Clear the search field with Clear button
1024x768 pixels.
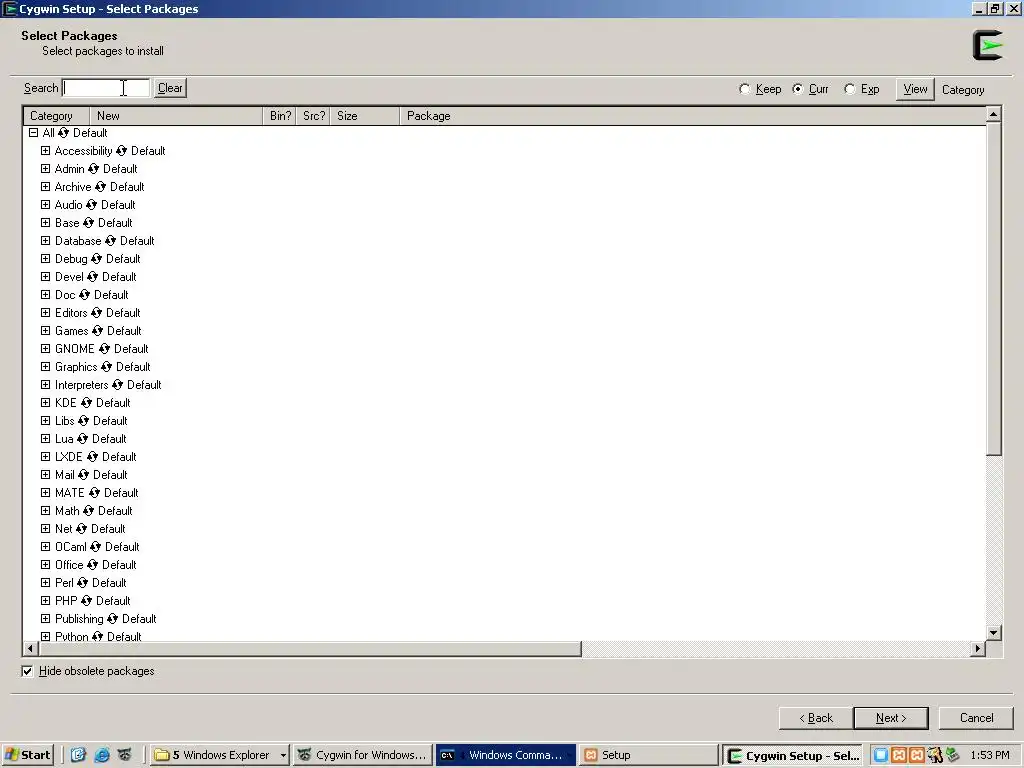tap(170, 88)
